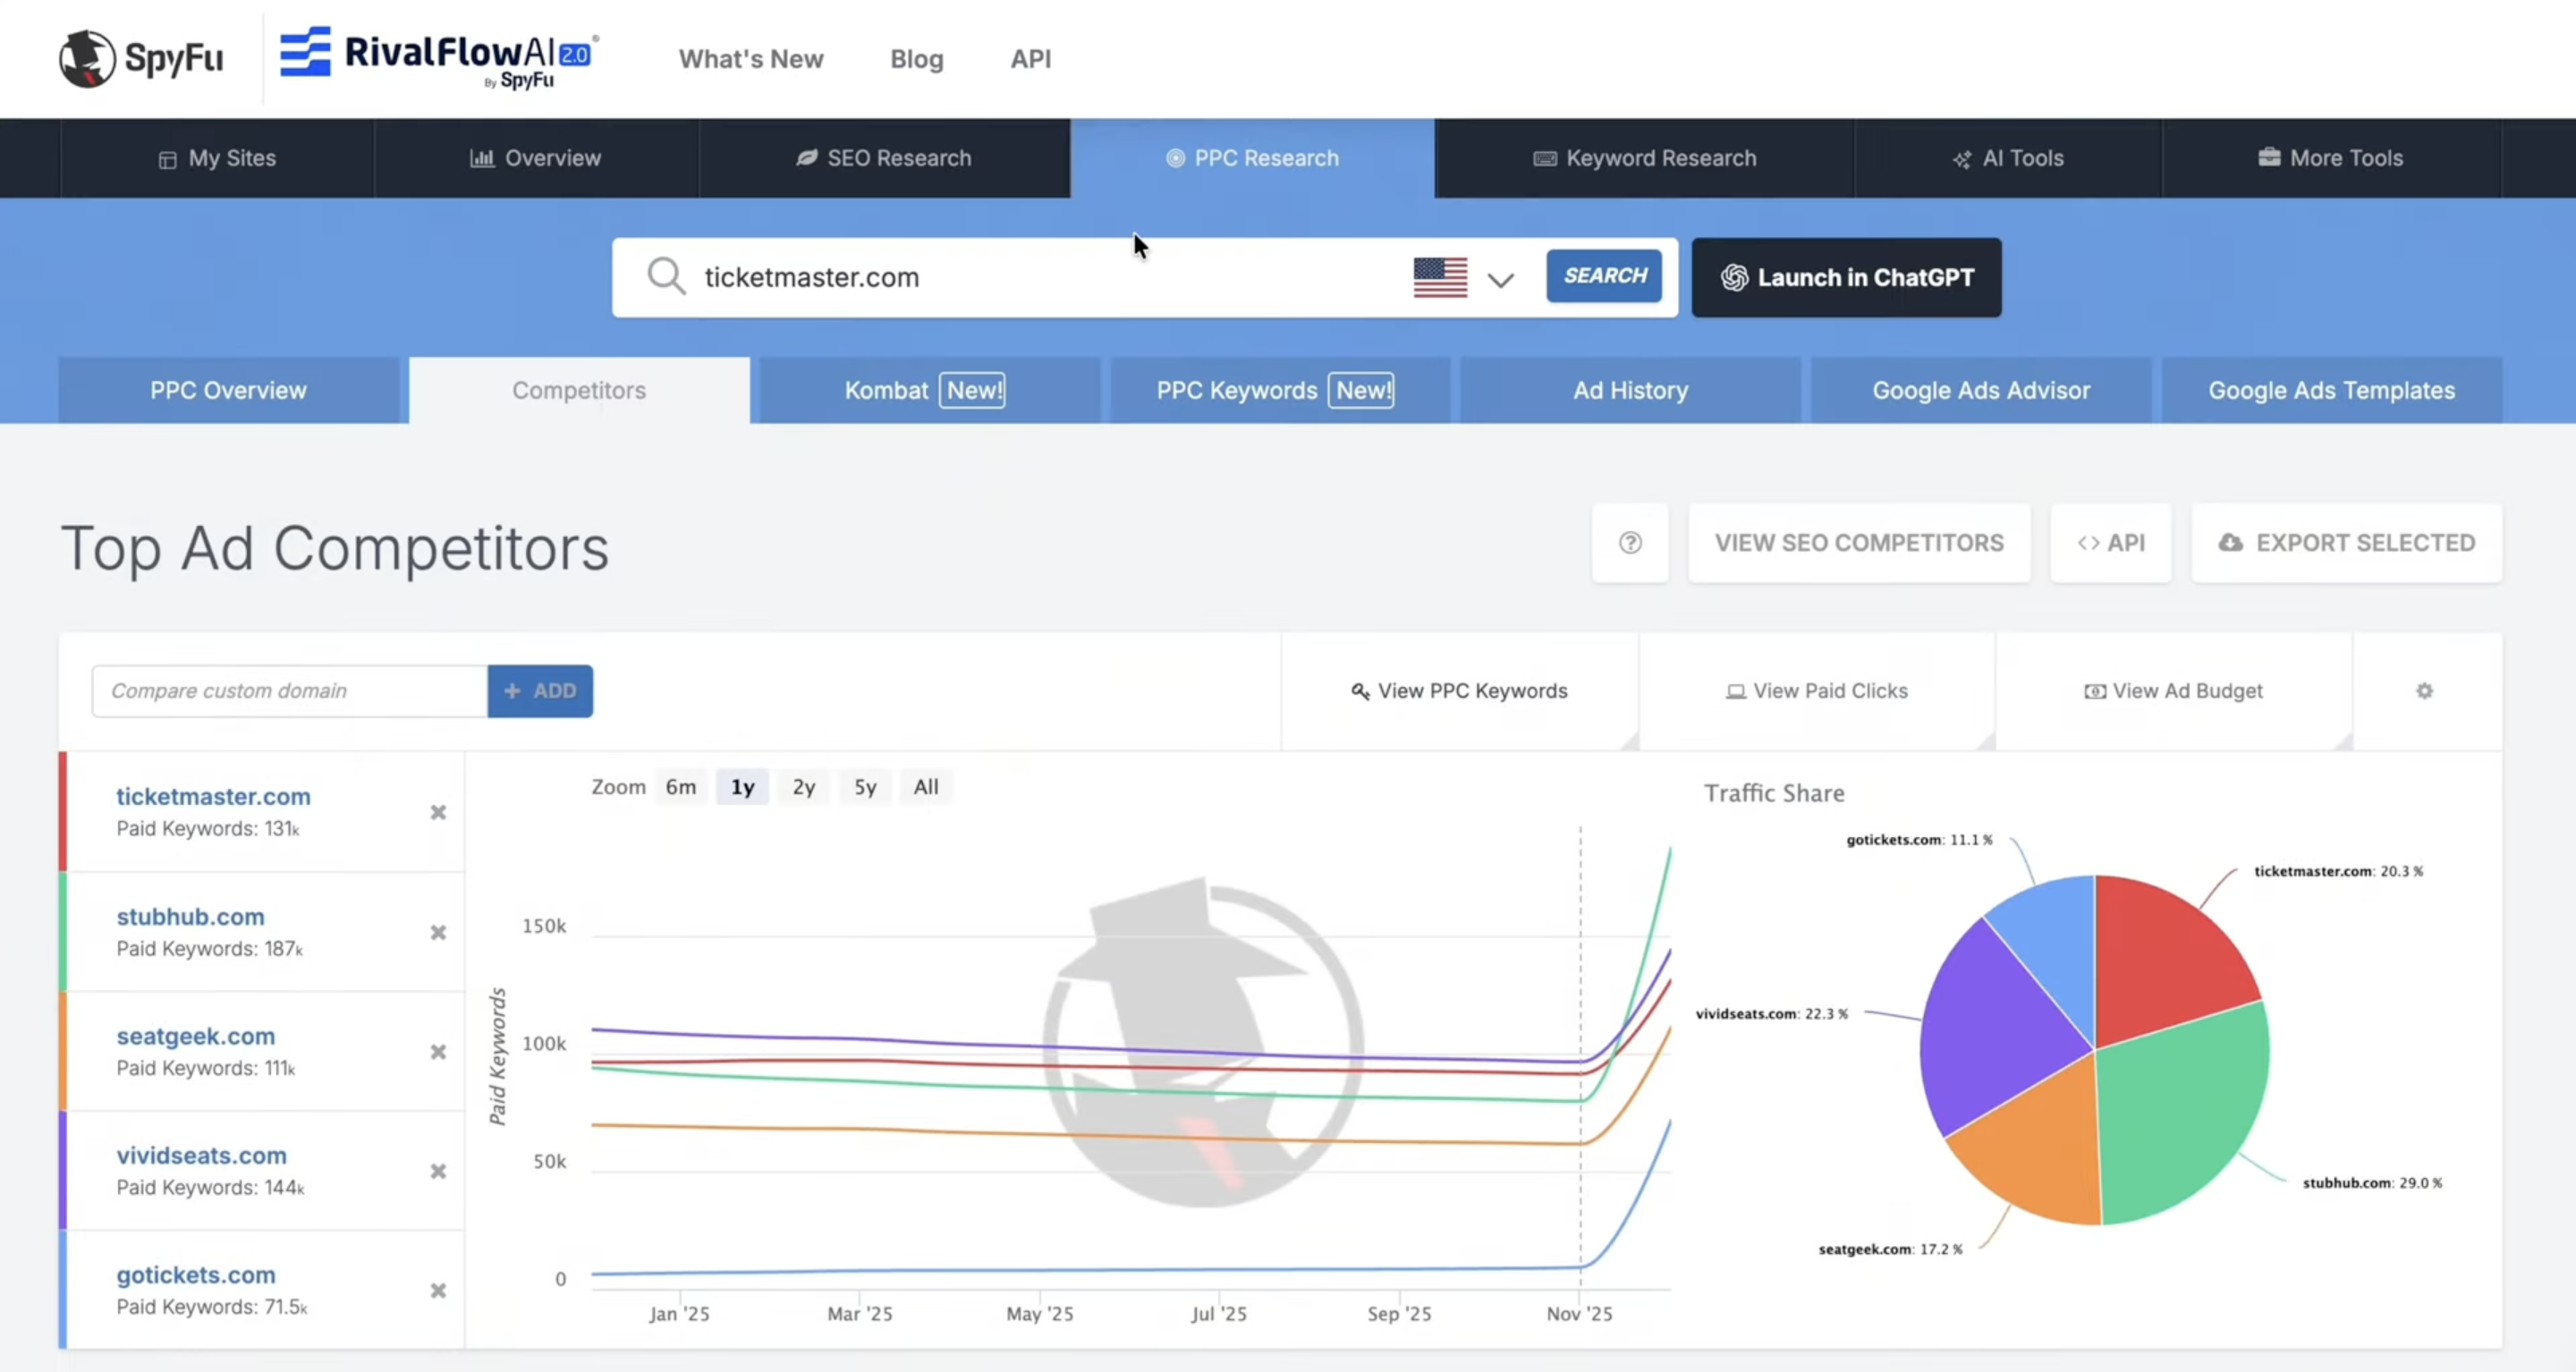Switch to View Ad Budget
This screenshot has width=2576, height=1372.
point(2174,690)
